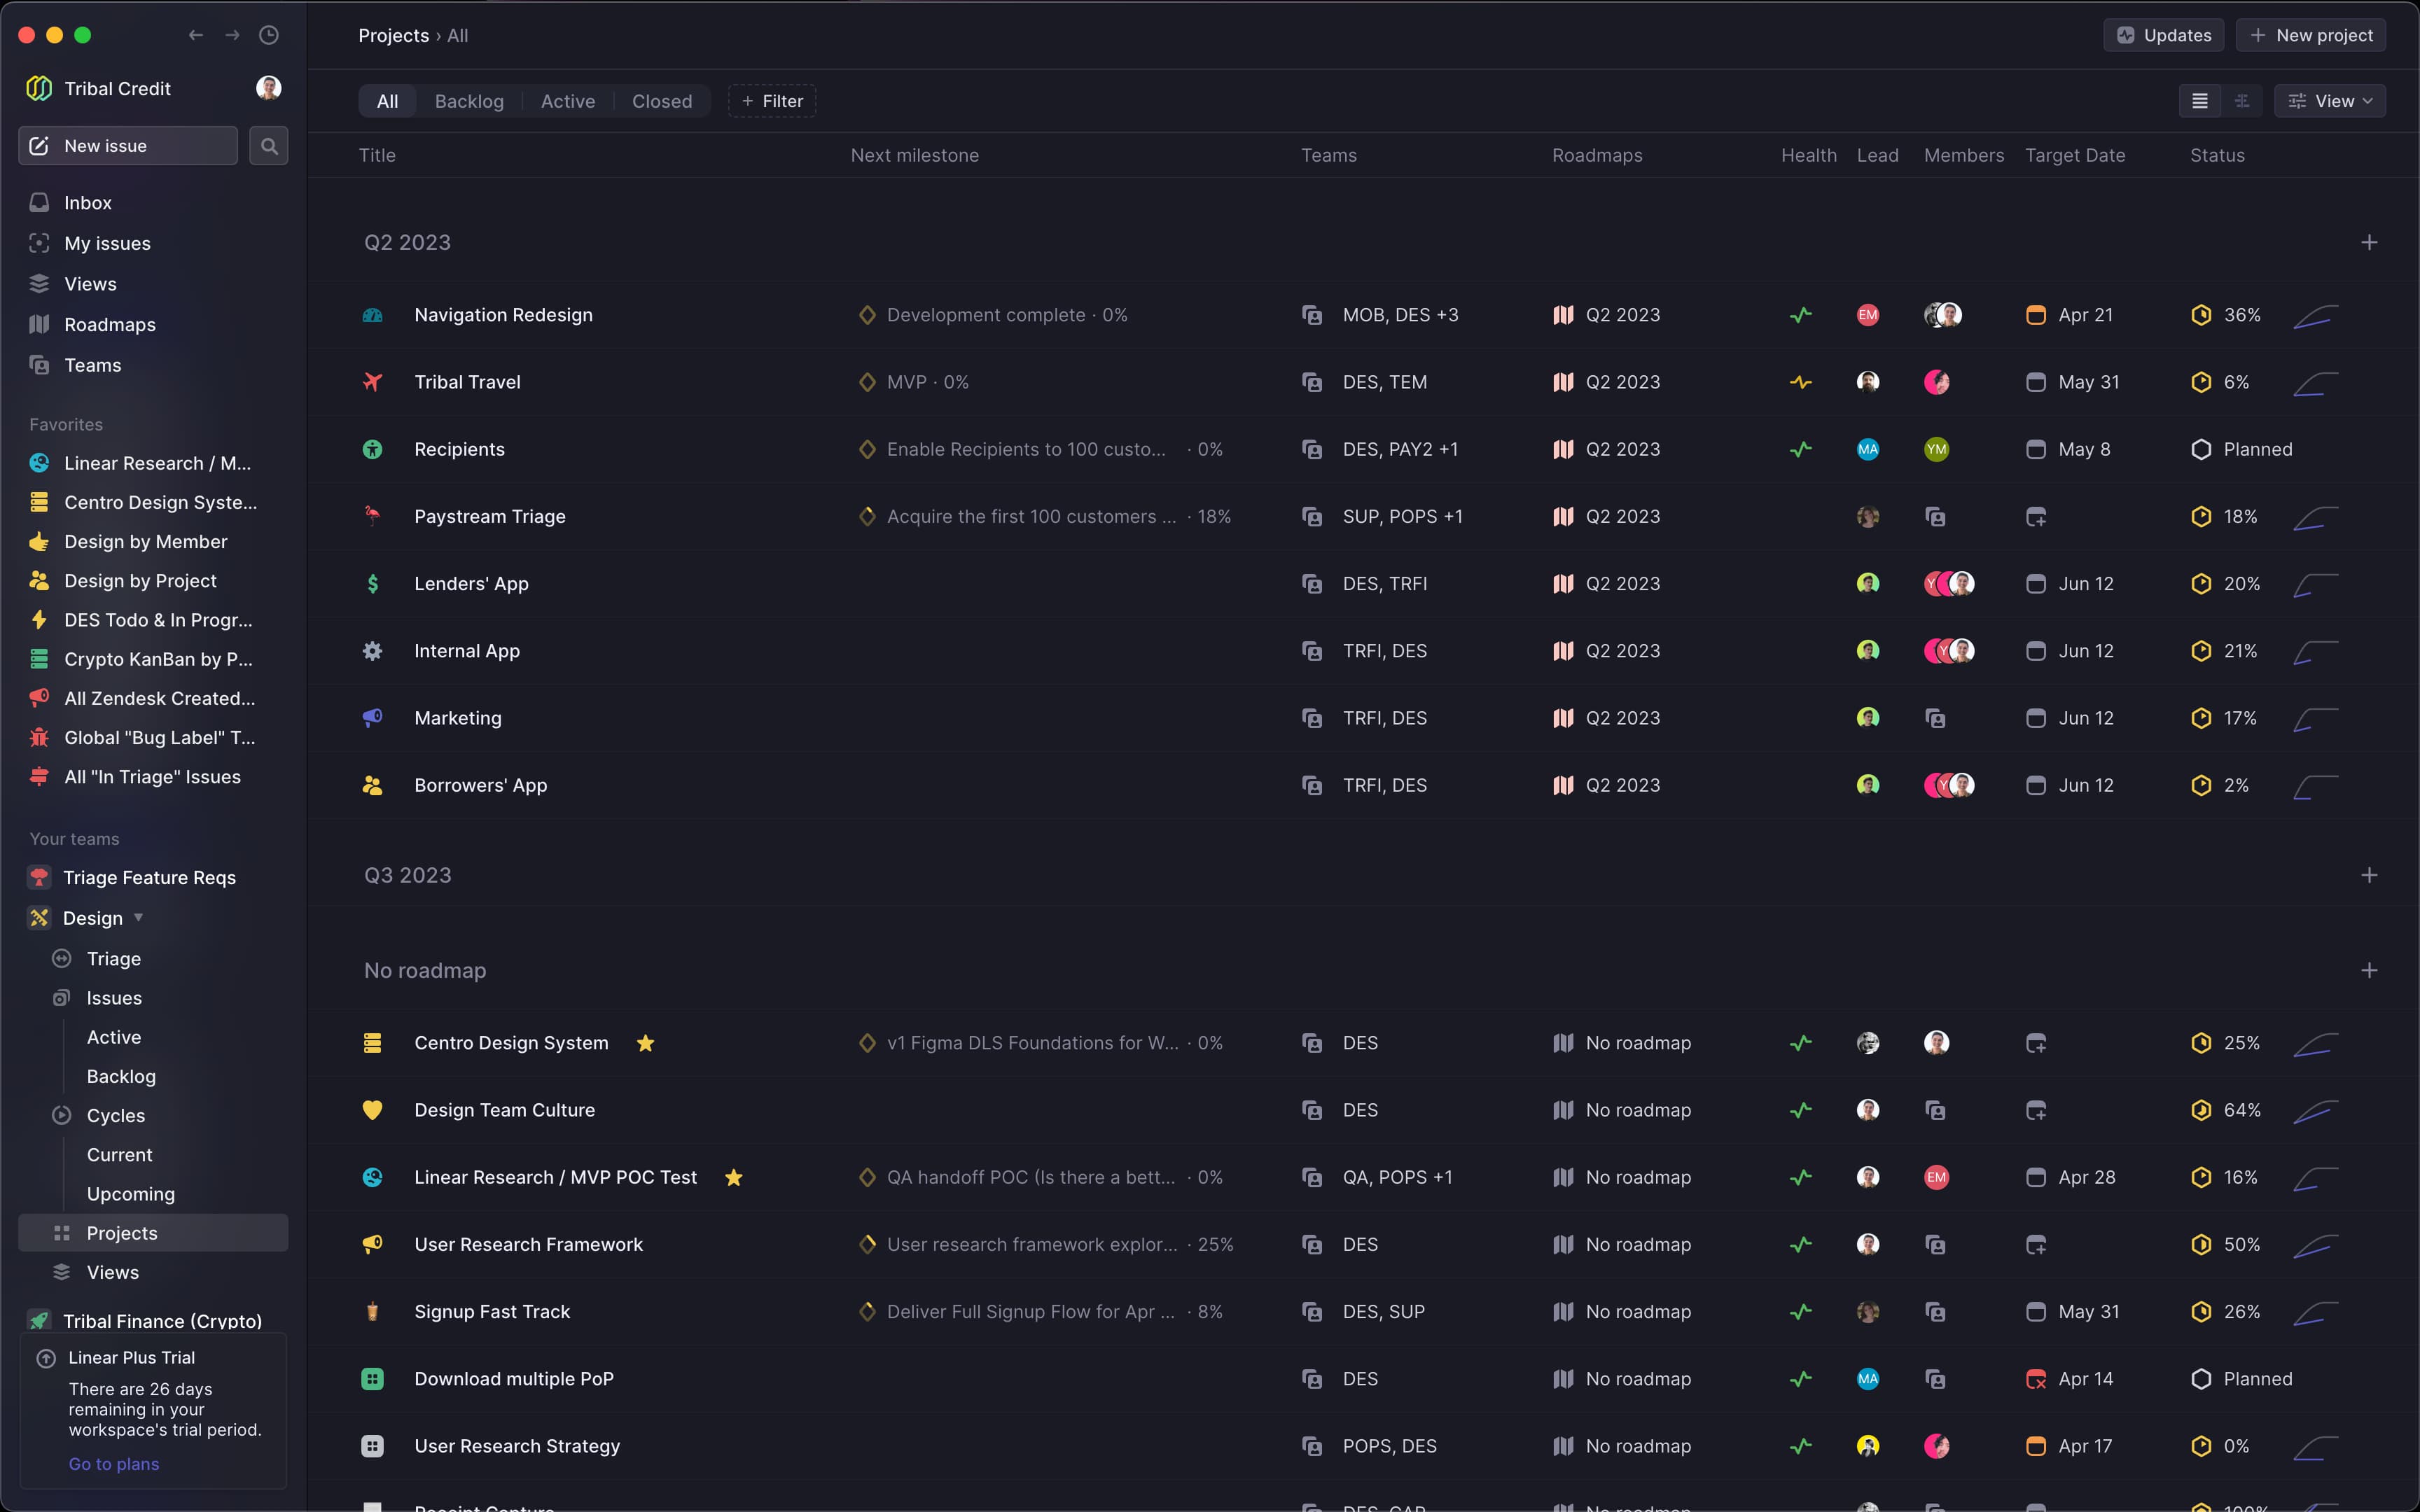The width and height of the screenshot is (2420, 1512).
Task: Select the Closed tab
Action: tap(661, 101)
